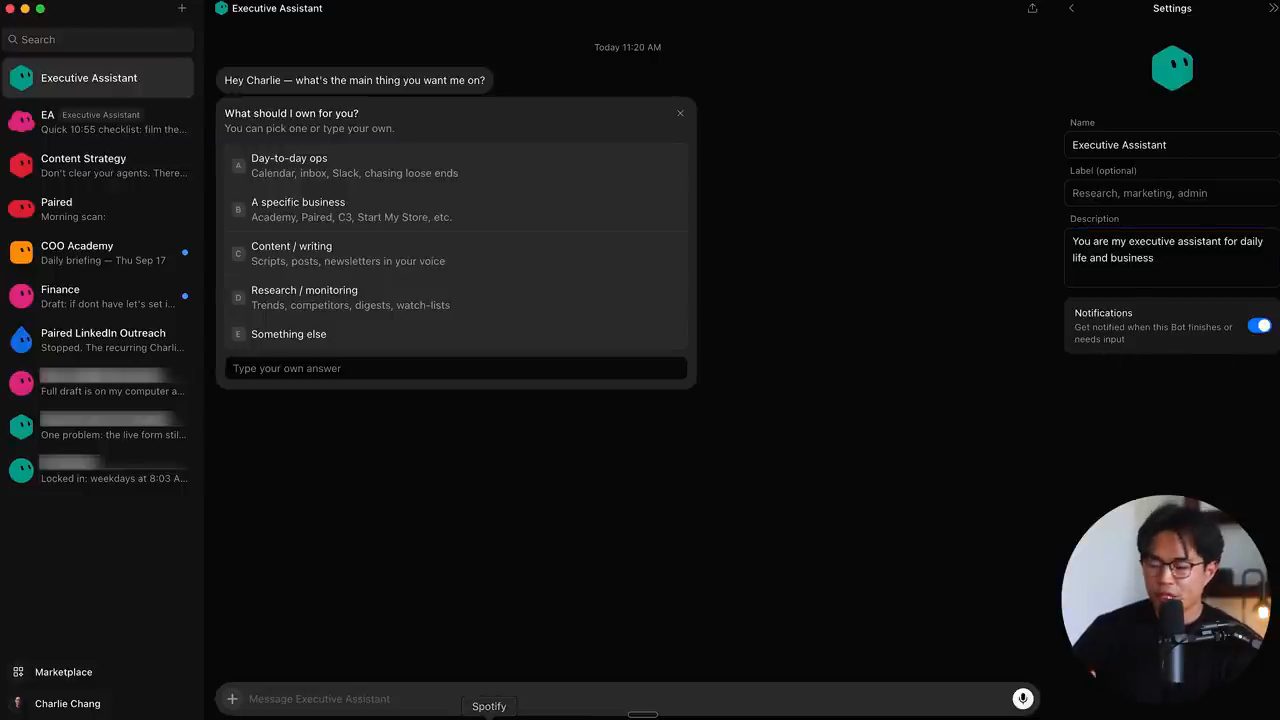Choose option A Day-to-day ops
1280x720 pixels.
click(x=456, y=165)
